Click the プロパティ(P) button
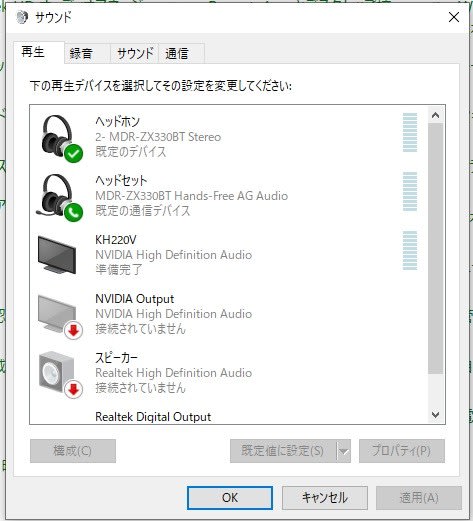Image resolution: width=473 pixels, height=521 pixels. click(x=402, y=451)
